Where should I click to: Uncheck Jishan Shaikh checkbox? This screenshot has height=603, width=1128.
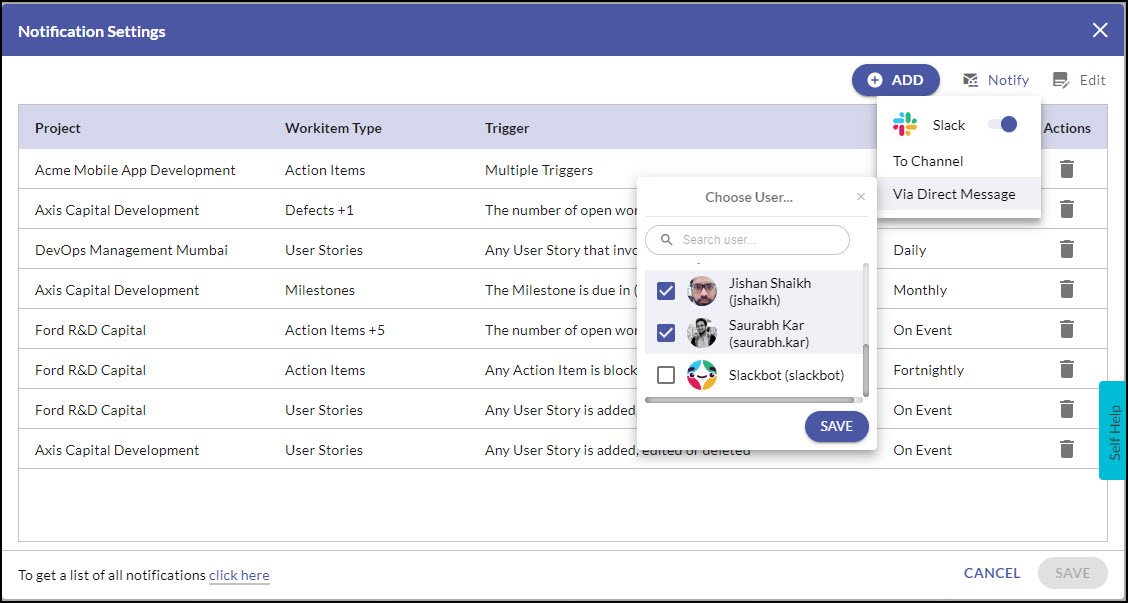pyautogui.click(x=666, y=291)
